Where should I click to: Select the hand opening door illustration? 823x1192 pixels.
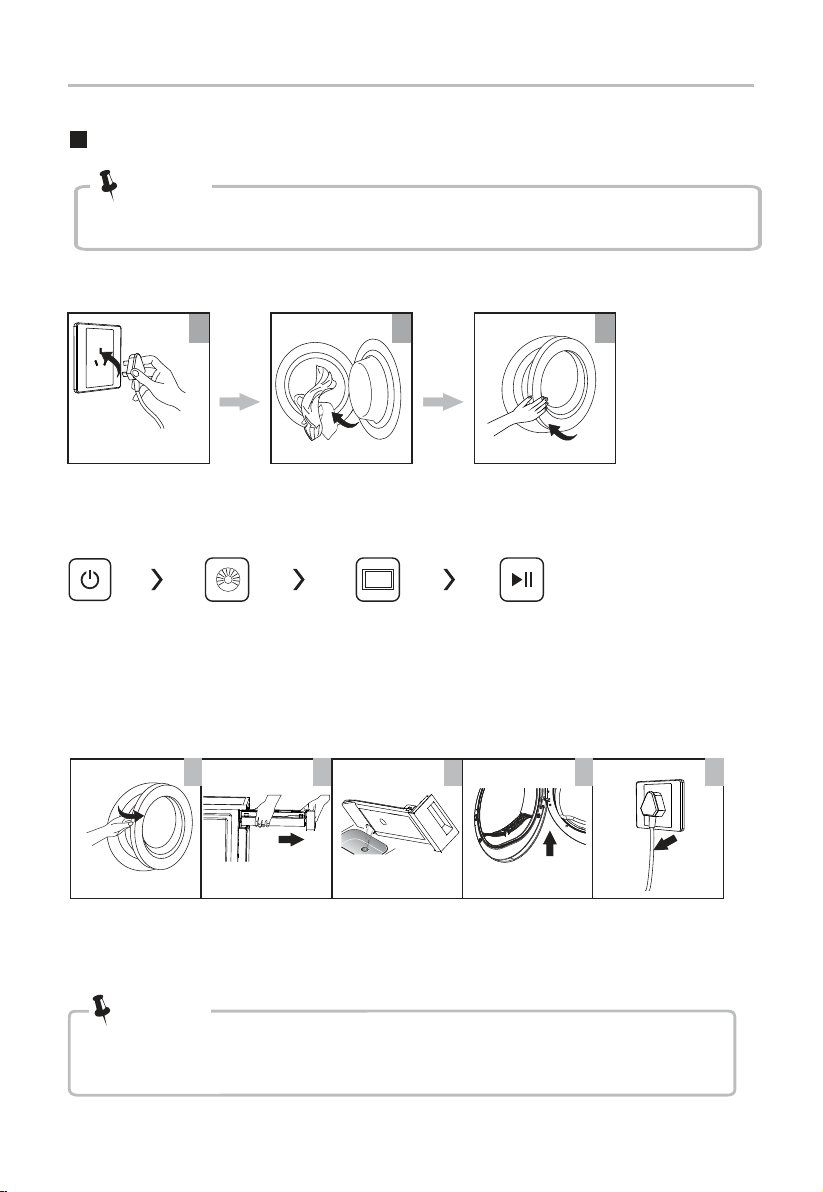[135, 829]
